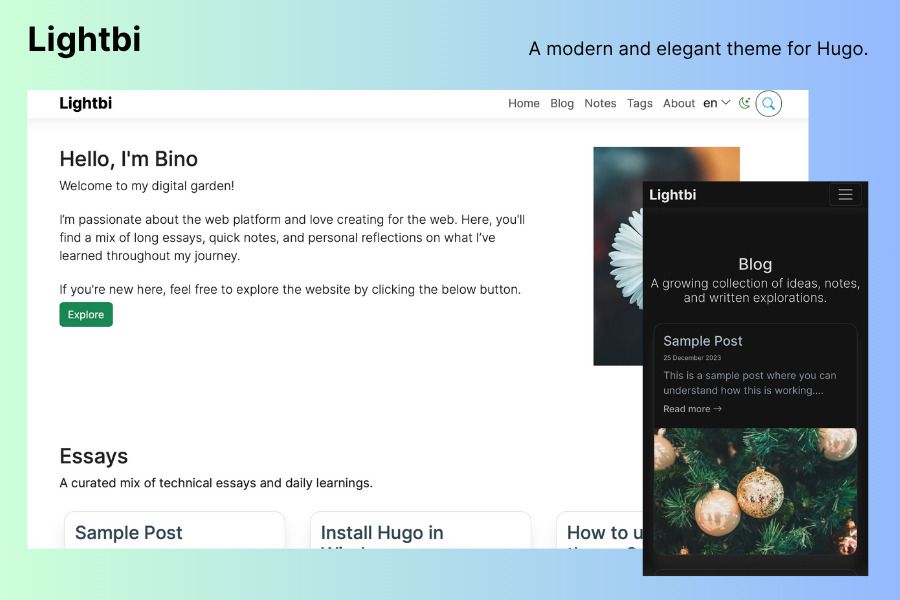The width and height of the screenshot is (900, 600).
Task: Expand the 'en' language dropdown
Action: (716, 103)
